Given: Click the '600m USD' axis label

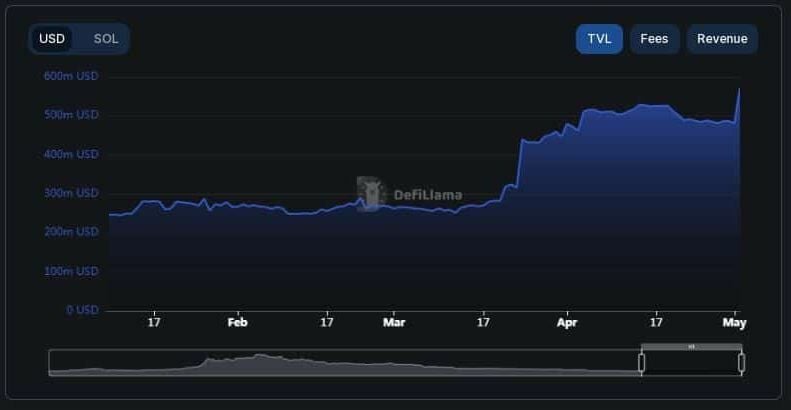Looking at the screenshot, I should point(71,76).
